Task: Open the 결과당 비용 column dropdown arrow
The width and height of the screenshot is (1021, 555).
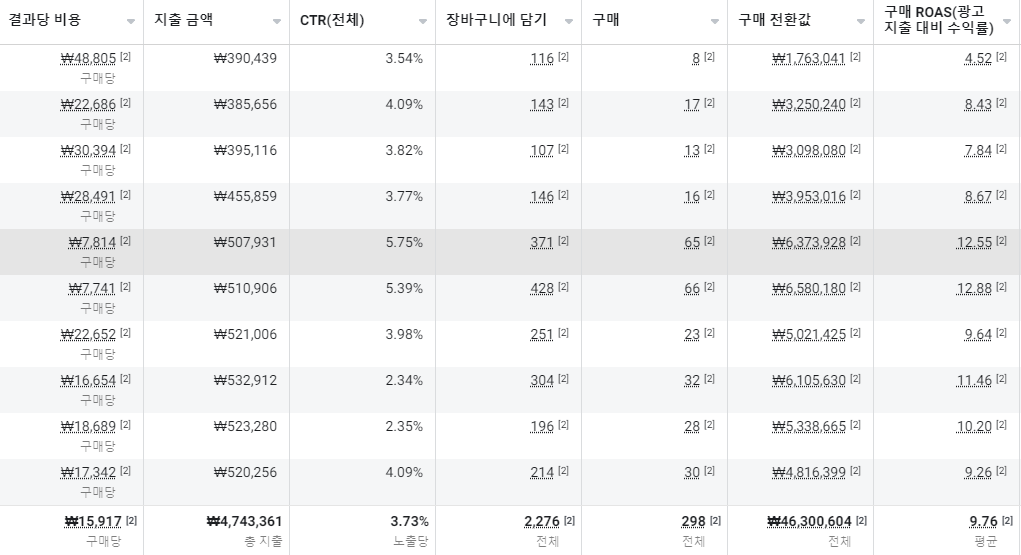Action: point(131,21)
